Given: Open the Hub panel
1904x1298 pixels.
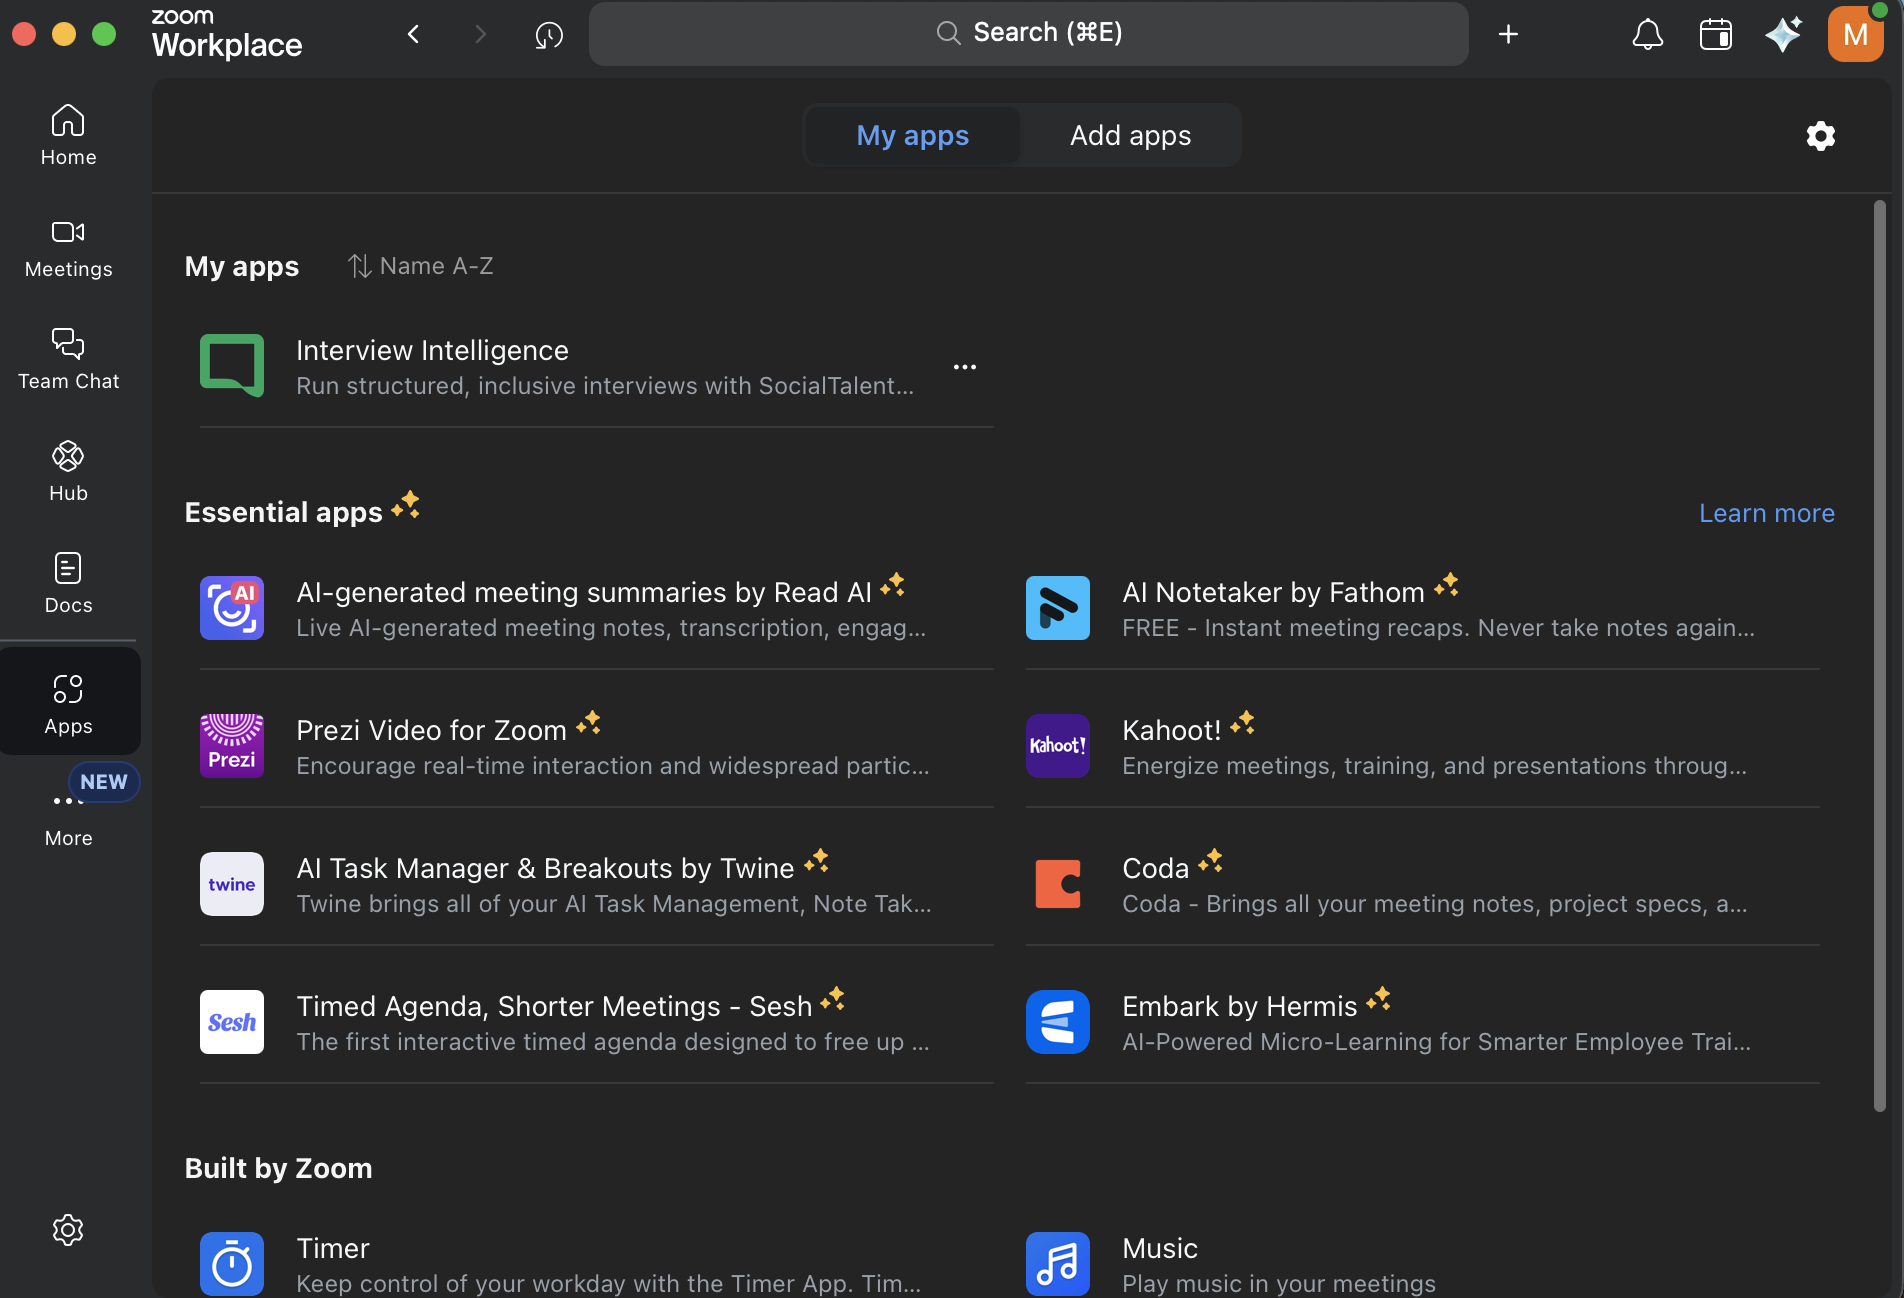Looking at the screenshot, I should pos(68,470).
